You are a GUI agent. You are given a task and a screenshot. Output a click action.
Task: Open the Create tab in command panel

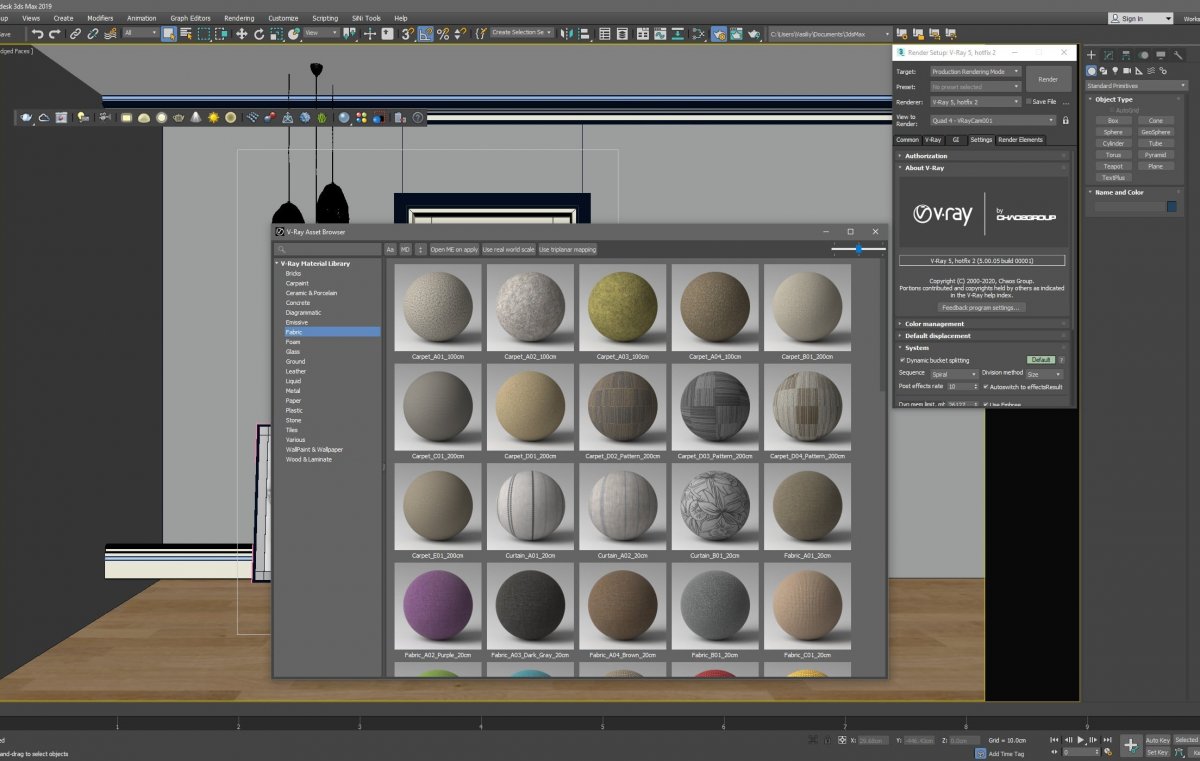click(x=1092, y=55)
